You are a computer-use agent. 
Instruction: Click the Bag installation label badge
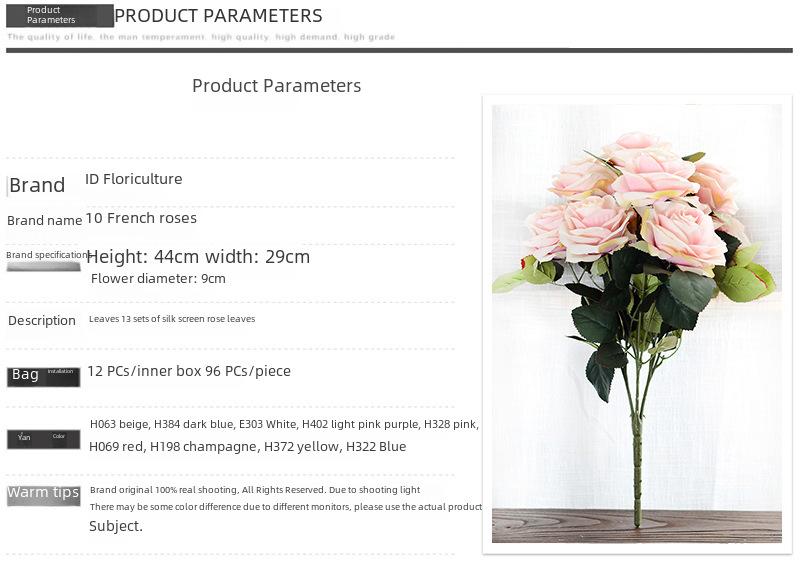click(x=43, y=377)
